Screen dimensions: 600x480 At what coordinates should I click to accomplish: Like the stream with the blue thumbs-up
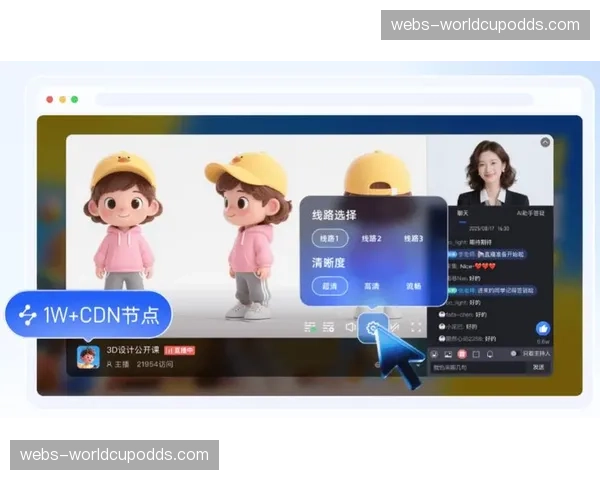click(x=543, y=328)
